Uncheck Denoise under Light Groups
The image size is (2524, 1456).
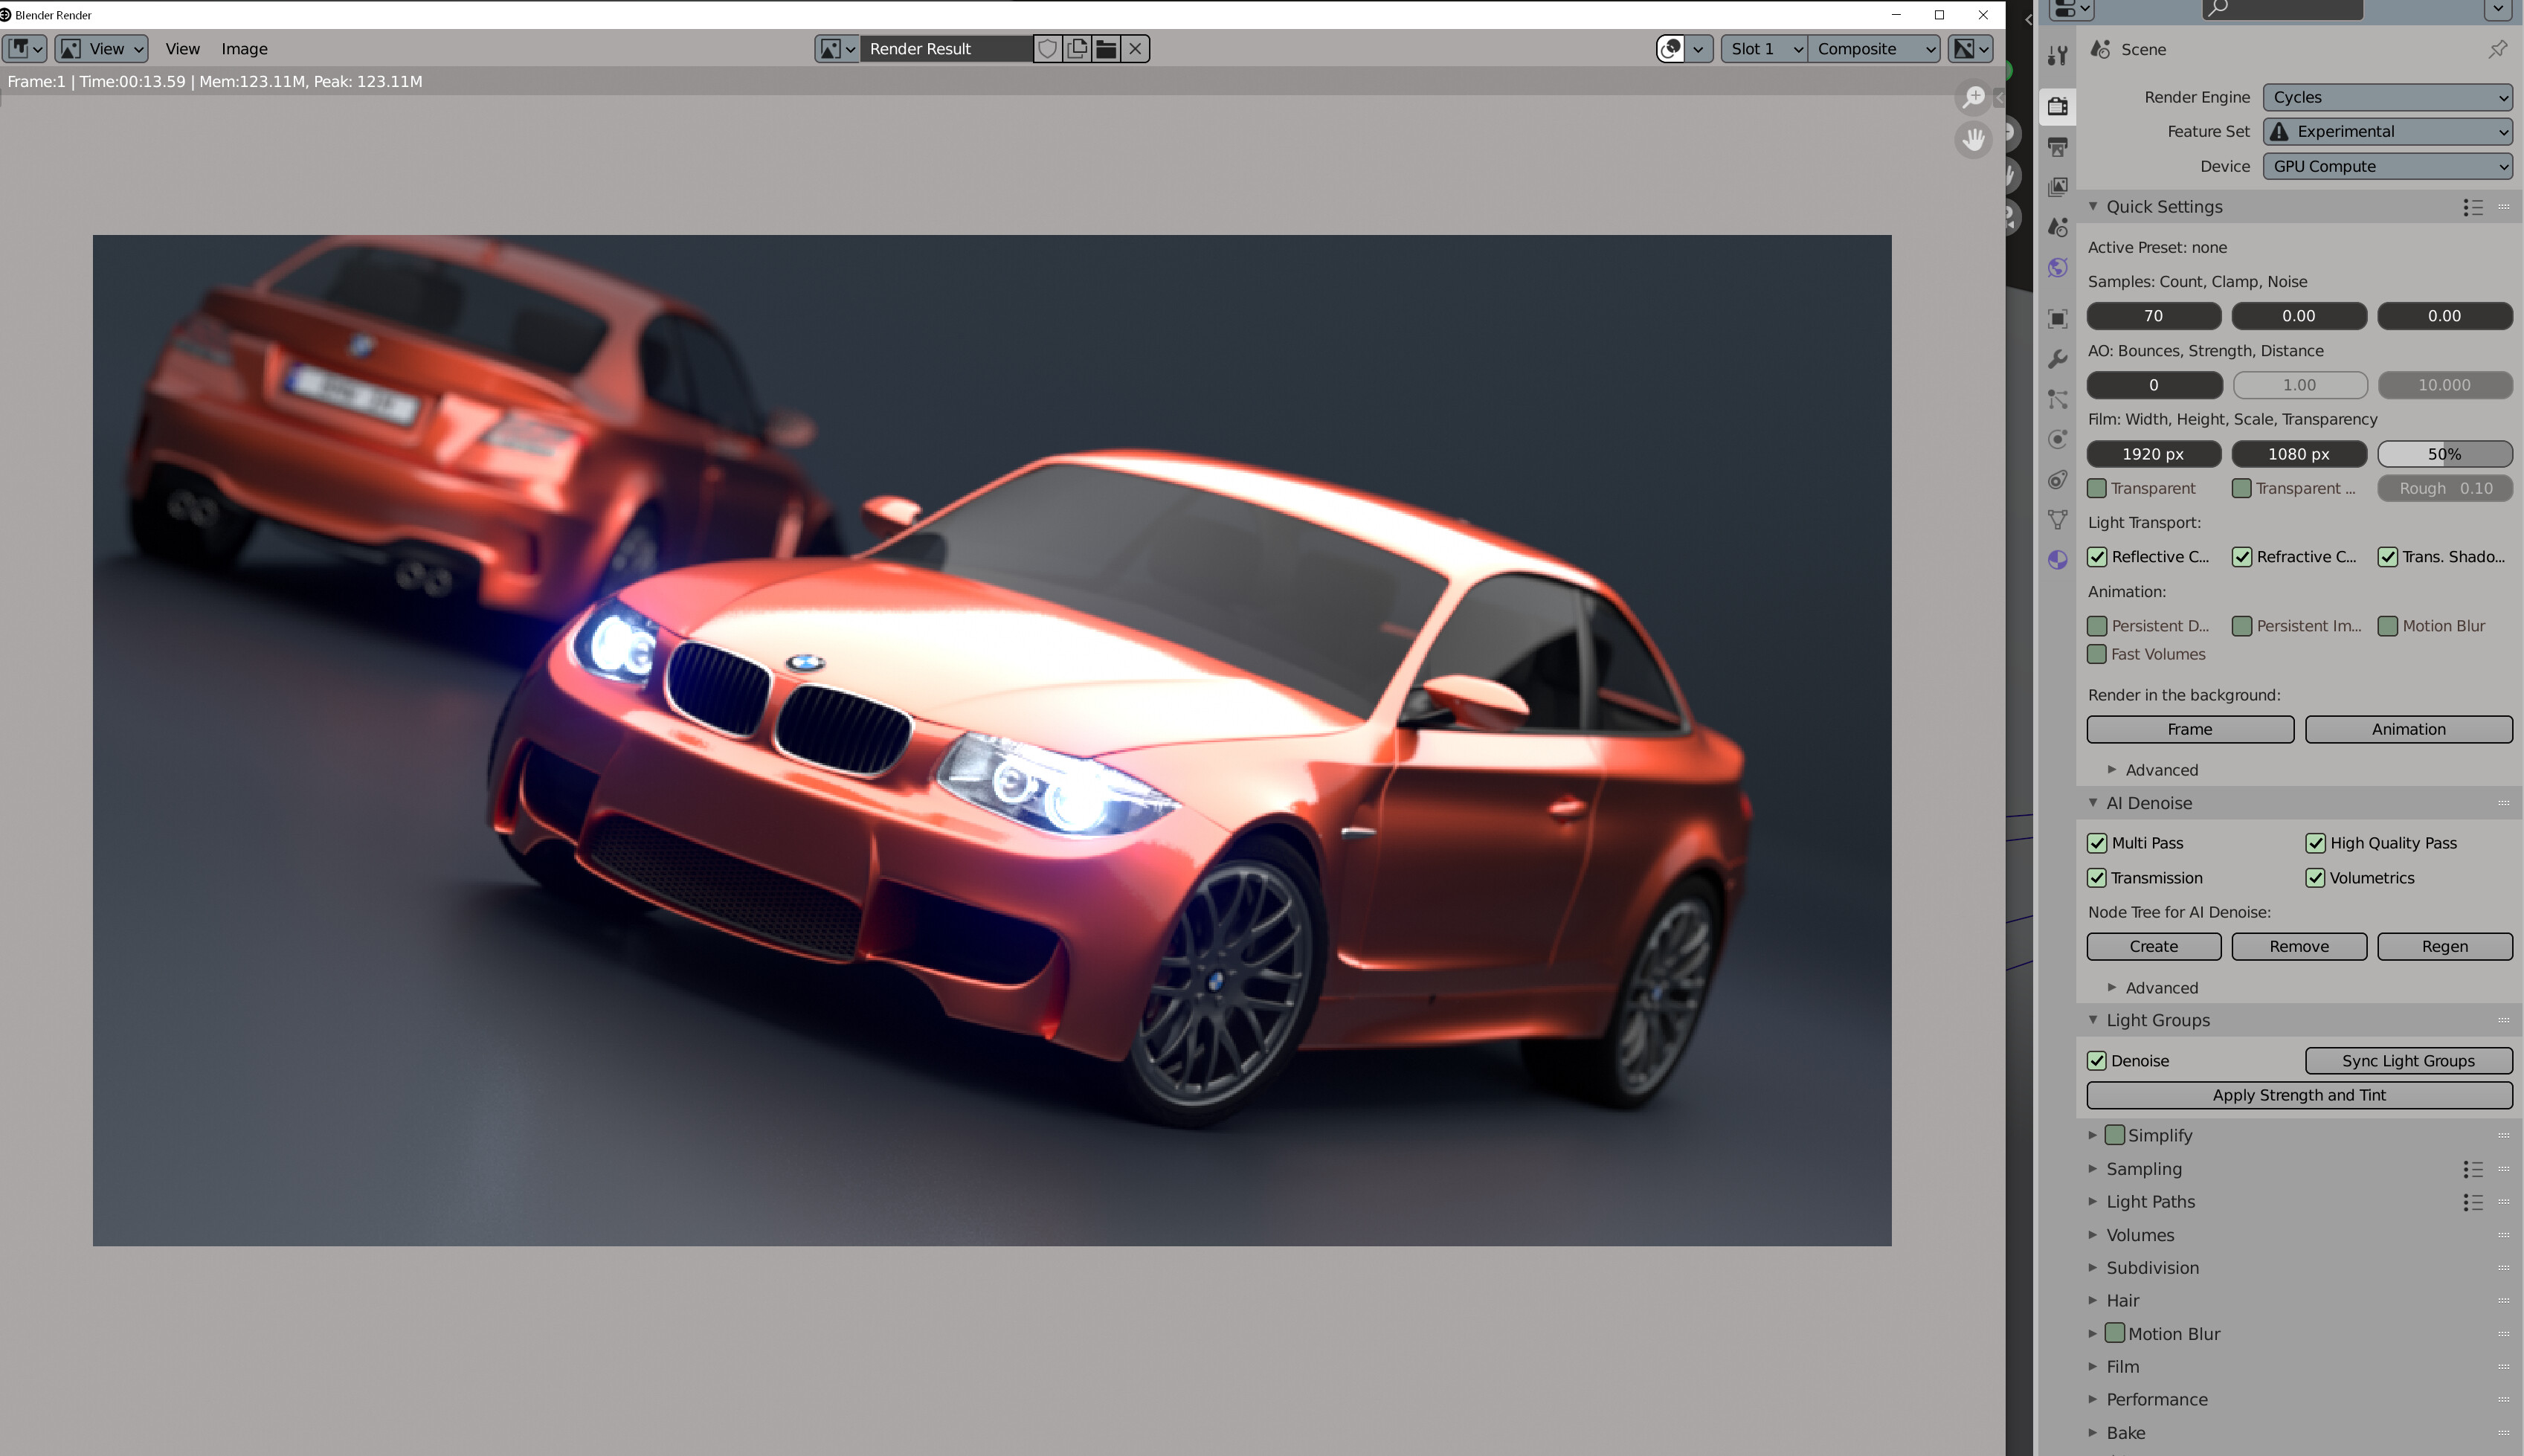tap(2097, 1061)
